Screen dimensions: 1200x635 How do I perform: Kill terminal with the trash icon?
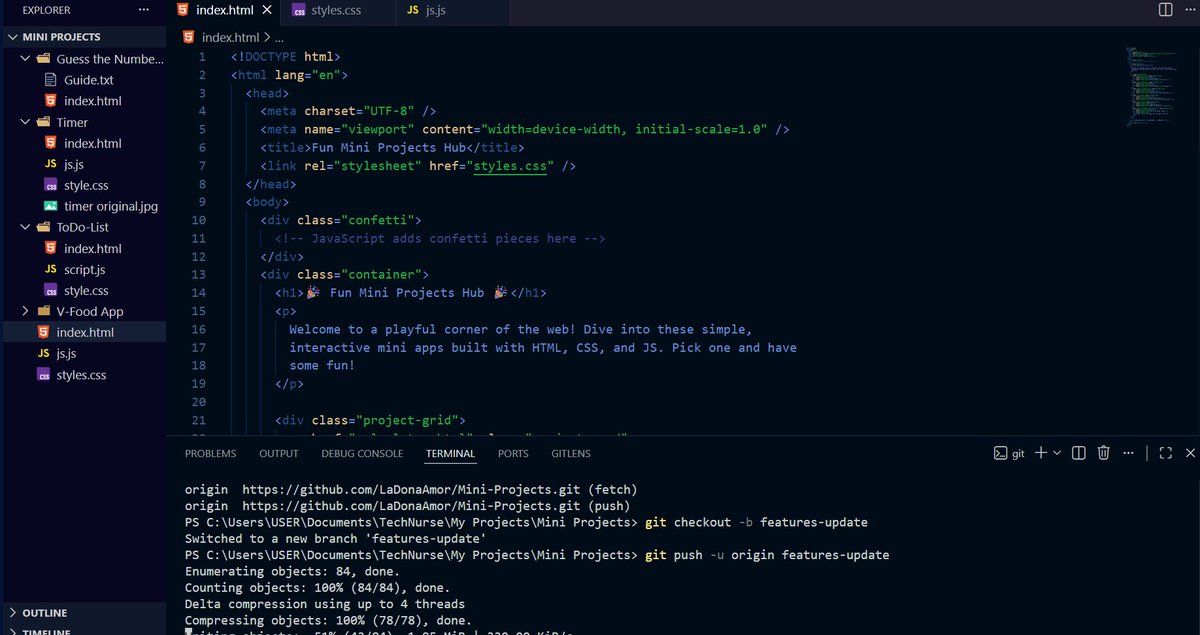coord(1104,453)
